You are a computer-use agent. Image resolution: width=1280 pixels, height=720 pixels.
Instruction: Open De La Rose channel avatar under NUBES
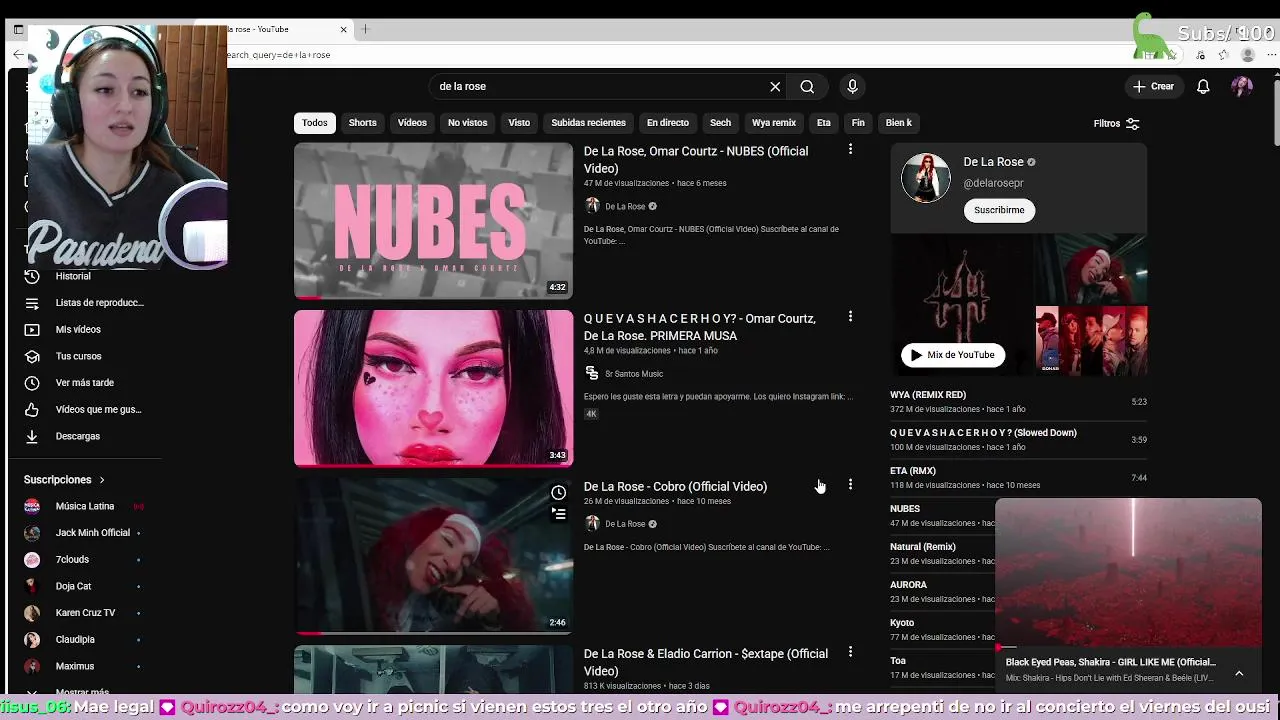pyautogui.click(x=592, y=206)
